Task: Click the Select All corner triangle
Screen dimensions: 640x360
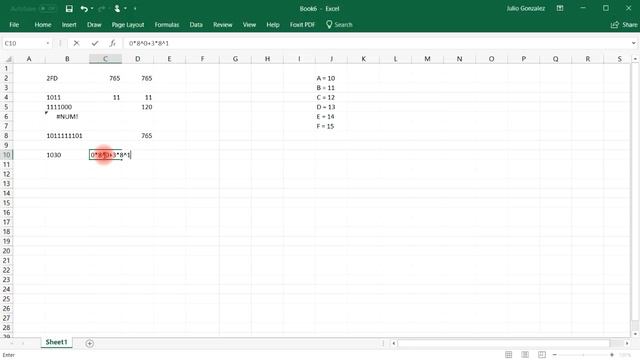Action: click(x=8, y=59)
